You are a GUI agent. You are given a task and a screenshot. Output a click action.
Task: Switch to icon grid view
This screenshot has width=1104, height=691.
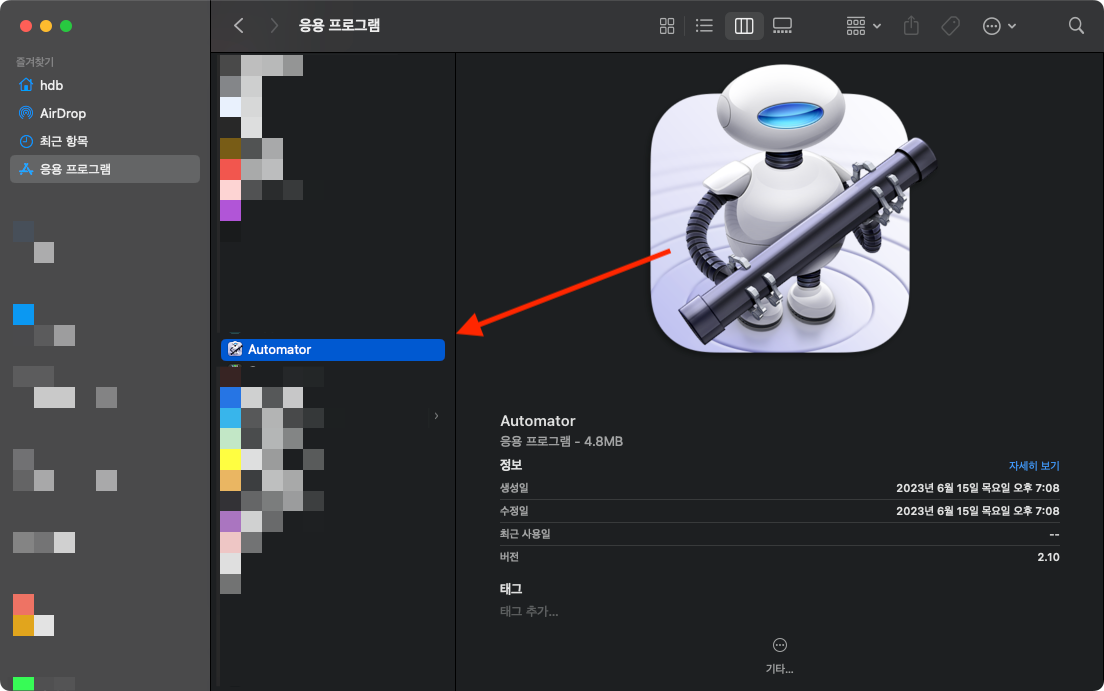click(667, 26)
